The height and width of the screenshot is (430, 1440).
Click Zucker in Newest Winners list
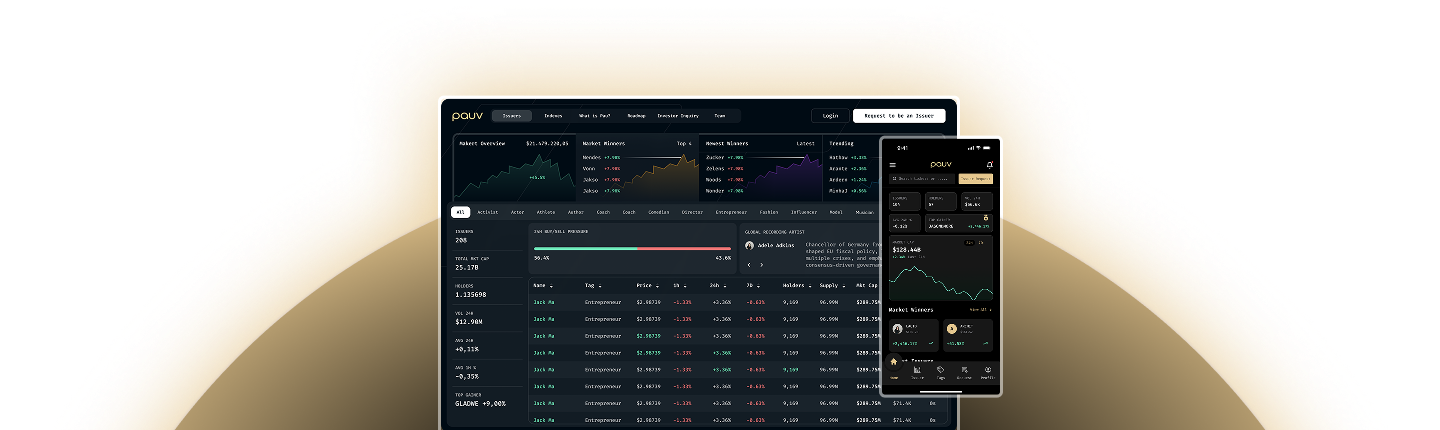[715, 157]
